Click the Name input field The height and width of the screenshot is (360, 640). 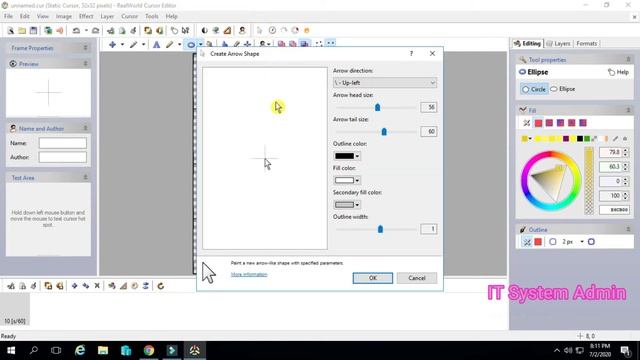pyautogui.click(x=62, y=143)
